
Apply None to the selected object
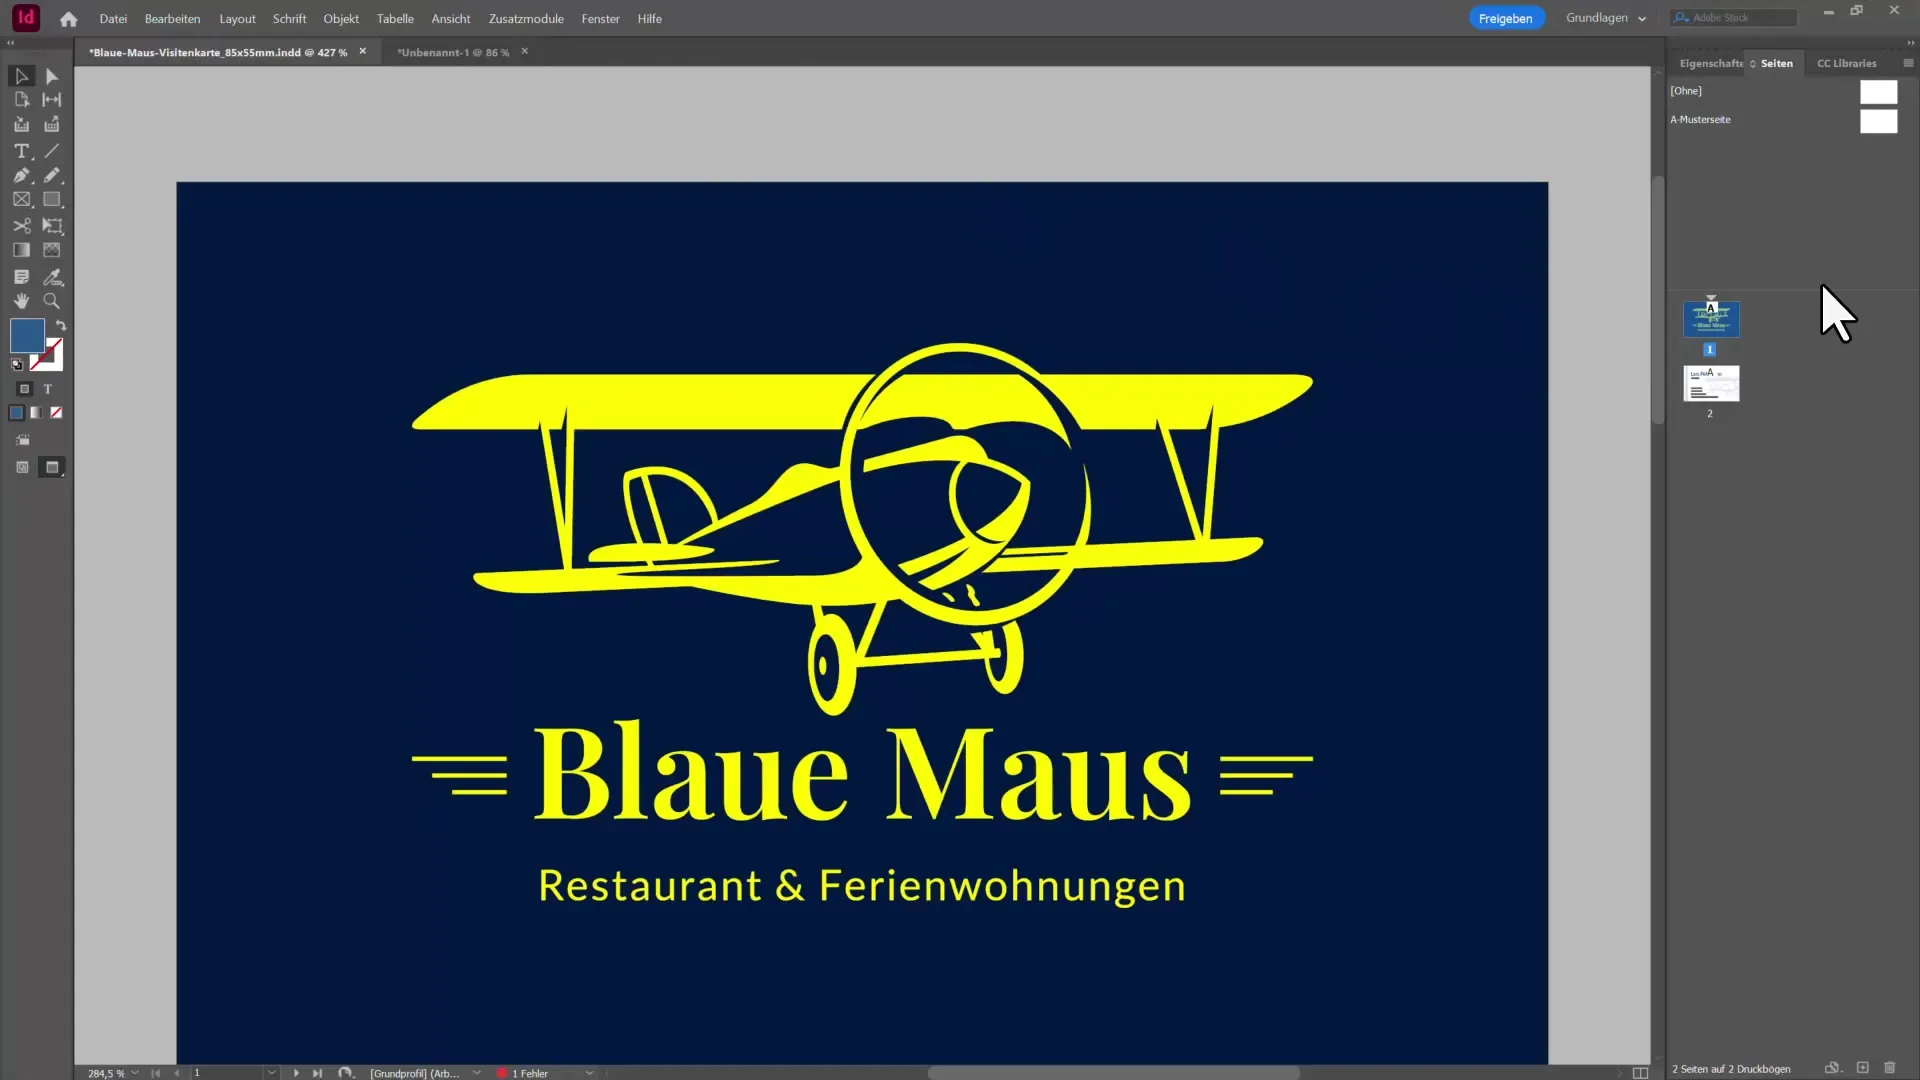pyautogui.click(x=56, y=412)
